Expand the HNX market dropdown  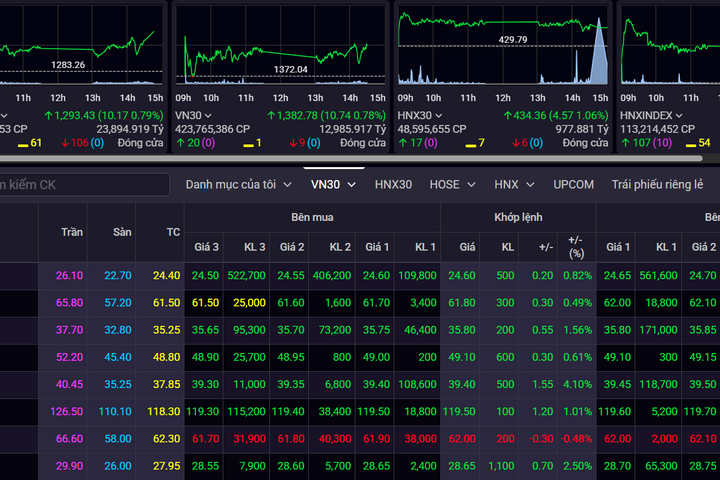530,185
